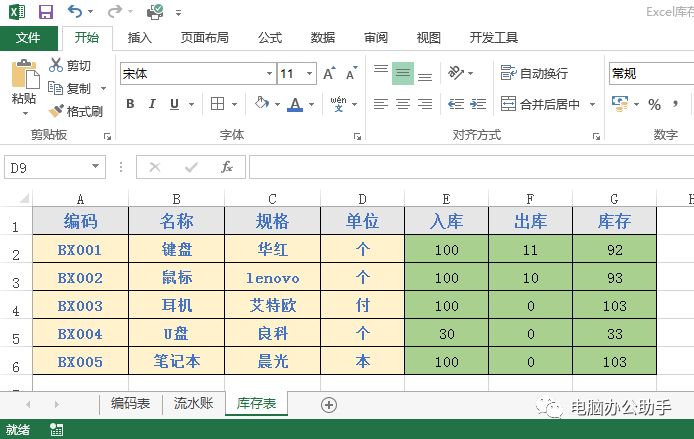Image resolution: width=694 pixels, height=439 pixels.
Task: Switch to the 插入 ribbon tab
Action: (x=139, y=38)
